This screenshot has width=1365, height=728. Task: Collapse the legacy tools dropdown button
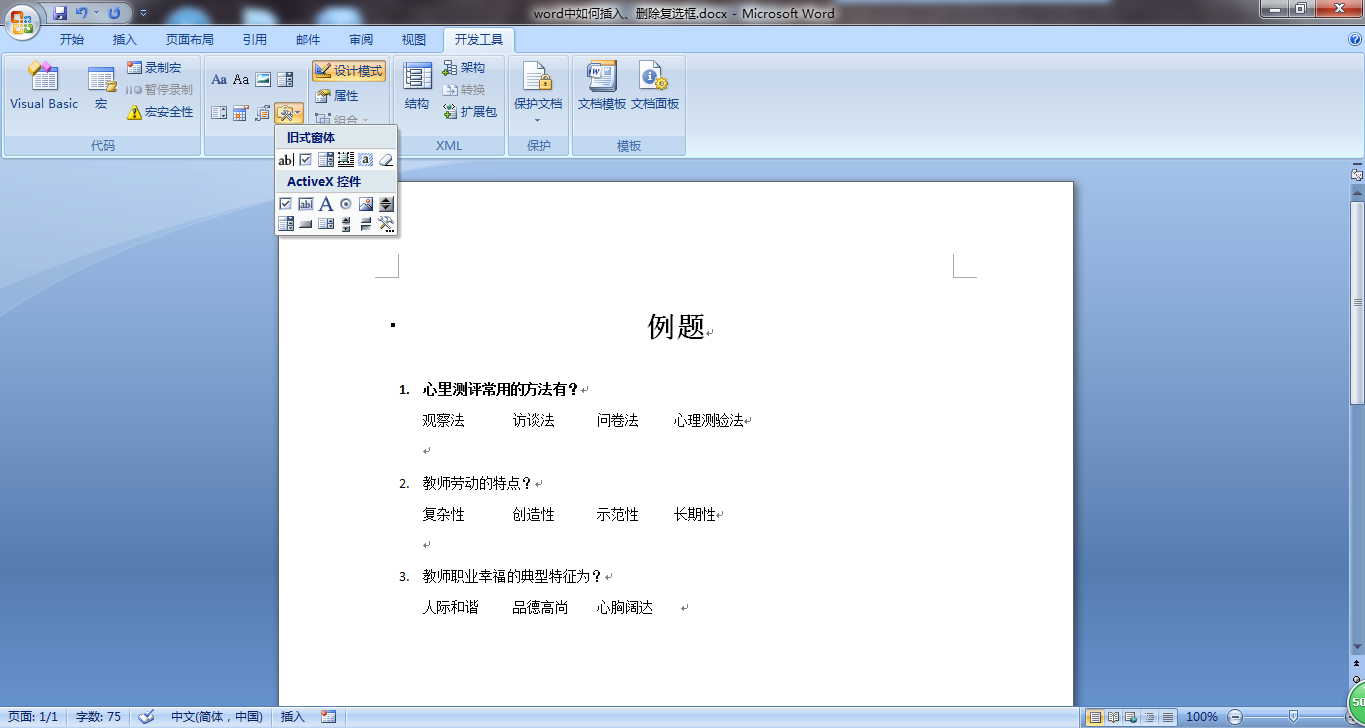(x=289, y=113)
